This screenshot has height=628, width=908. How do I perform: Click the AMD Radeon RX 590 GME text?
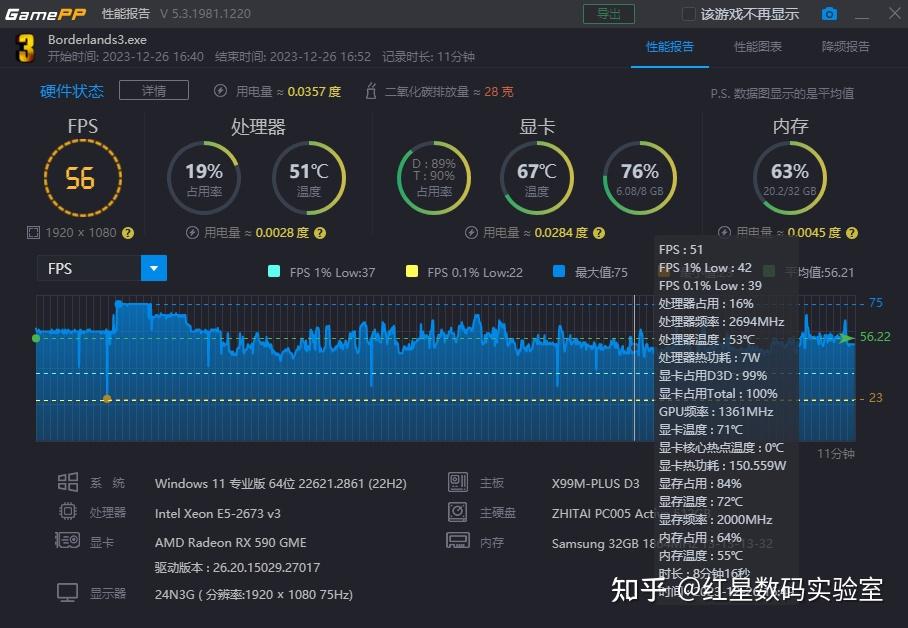[x=230, y=542]
